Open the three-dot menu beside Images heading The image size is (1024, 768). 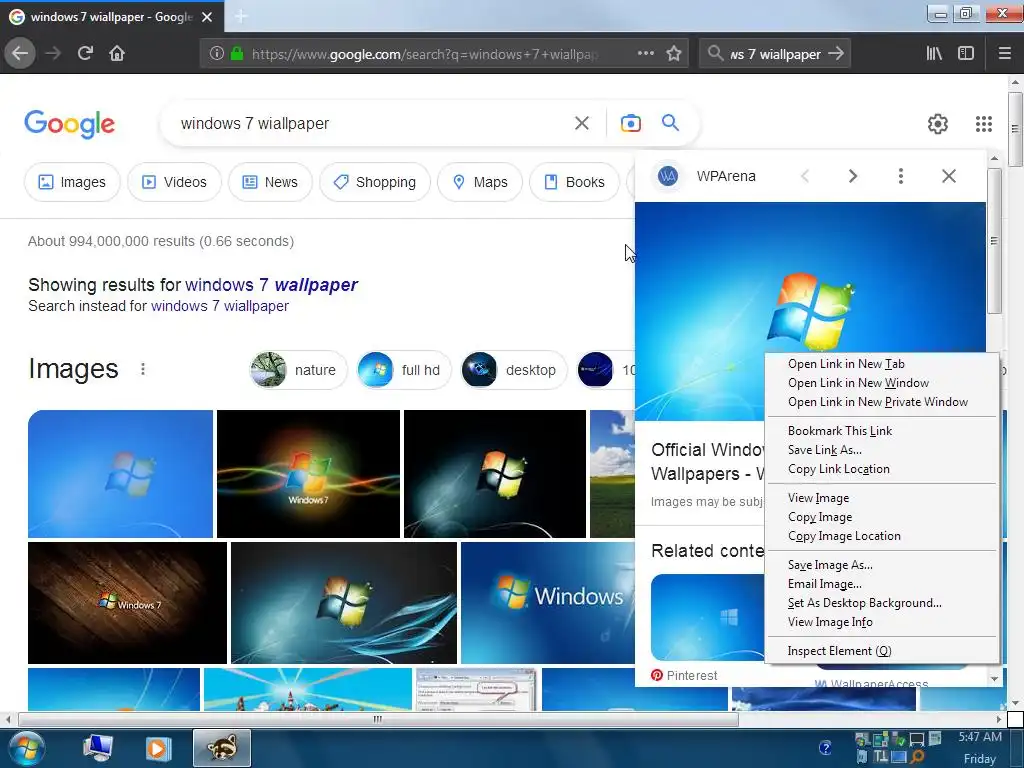click(143, 369)
